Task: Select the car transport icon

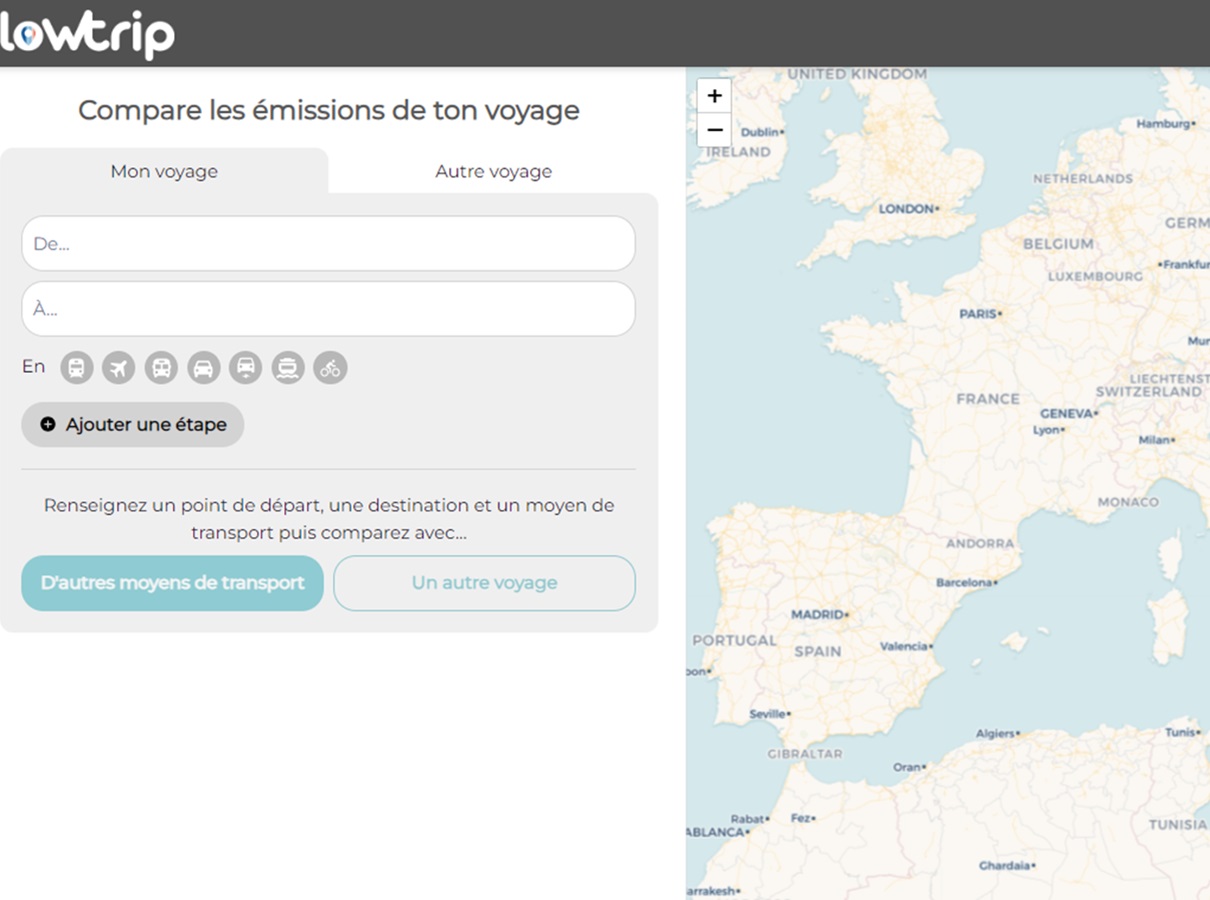Action: click(203, 368)
